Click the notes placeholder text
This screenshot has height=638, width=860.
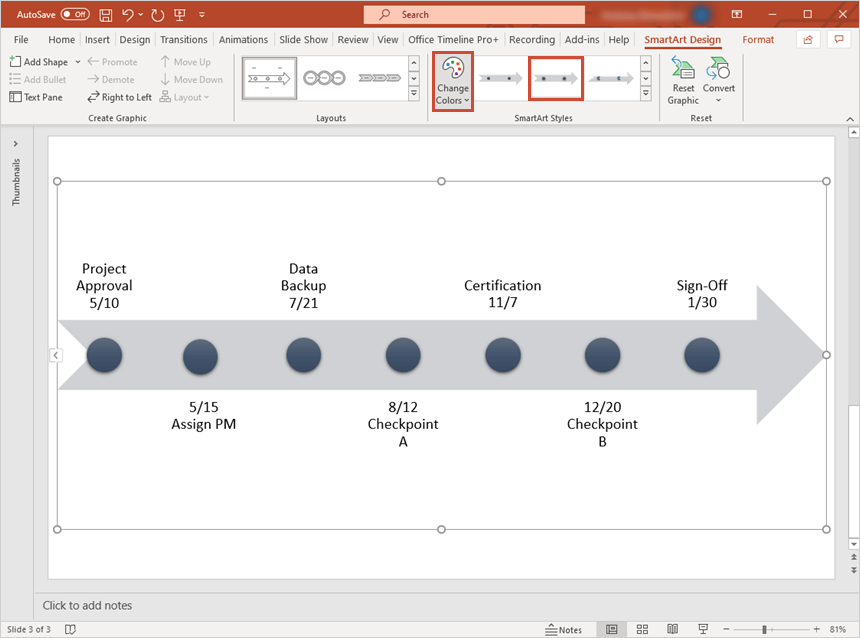pos(89,605)
